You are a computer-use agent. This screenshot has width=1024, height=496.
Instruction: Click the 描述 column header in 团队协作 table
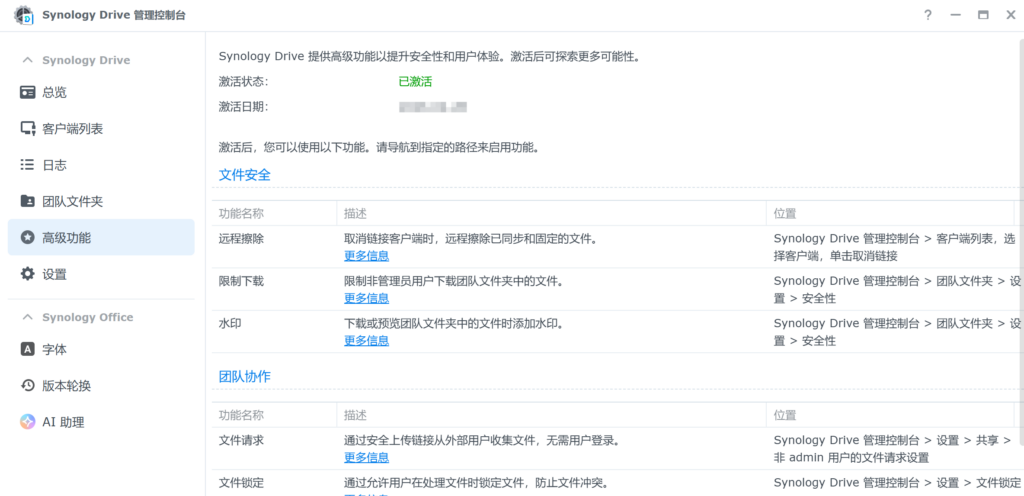[355, 415]
